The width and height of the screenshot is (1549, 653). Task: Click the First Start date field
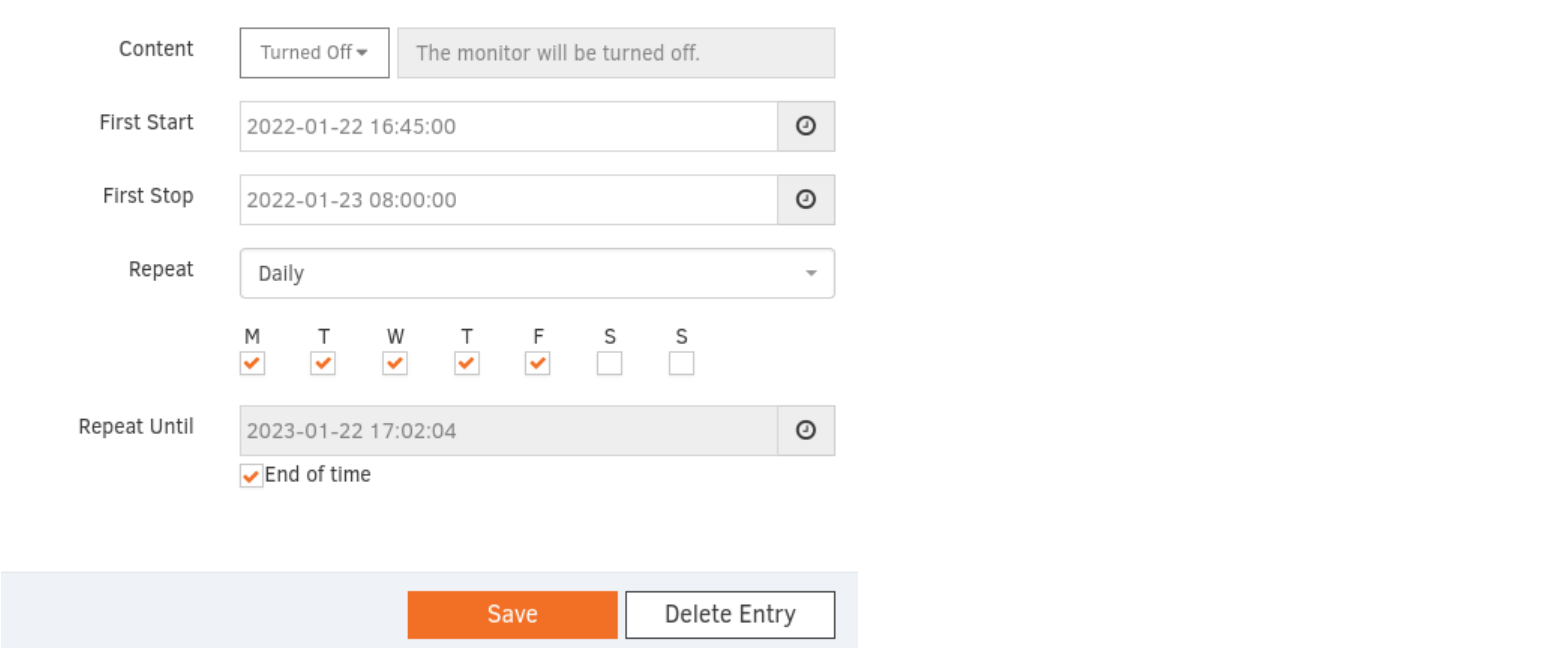(500, 126)
